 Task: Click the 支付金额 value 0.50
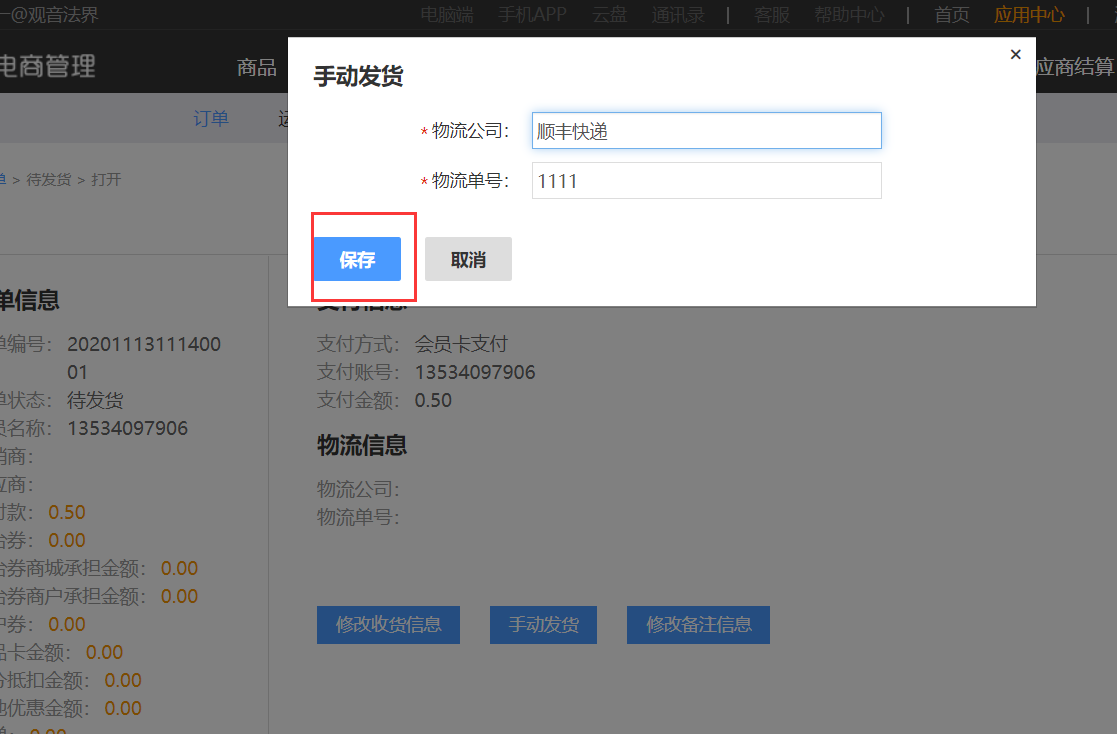[x=433, y=400]
